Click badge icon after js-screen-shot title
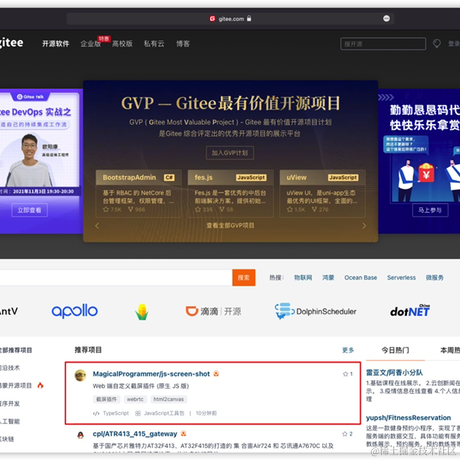 coord(216,374)
